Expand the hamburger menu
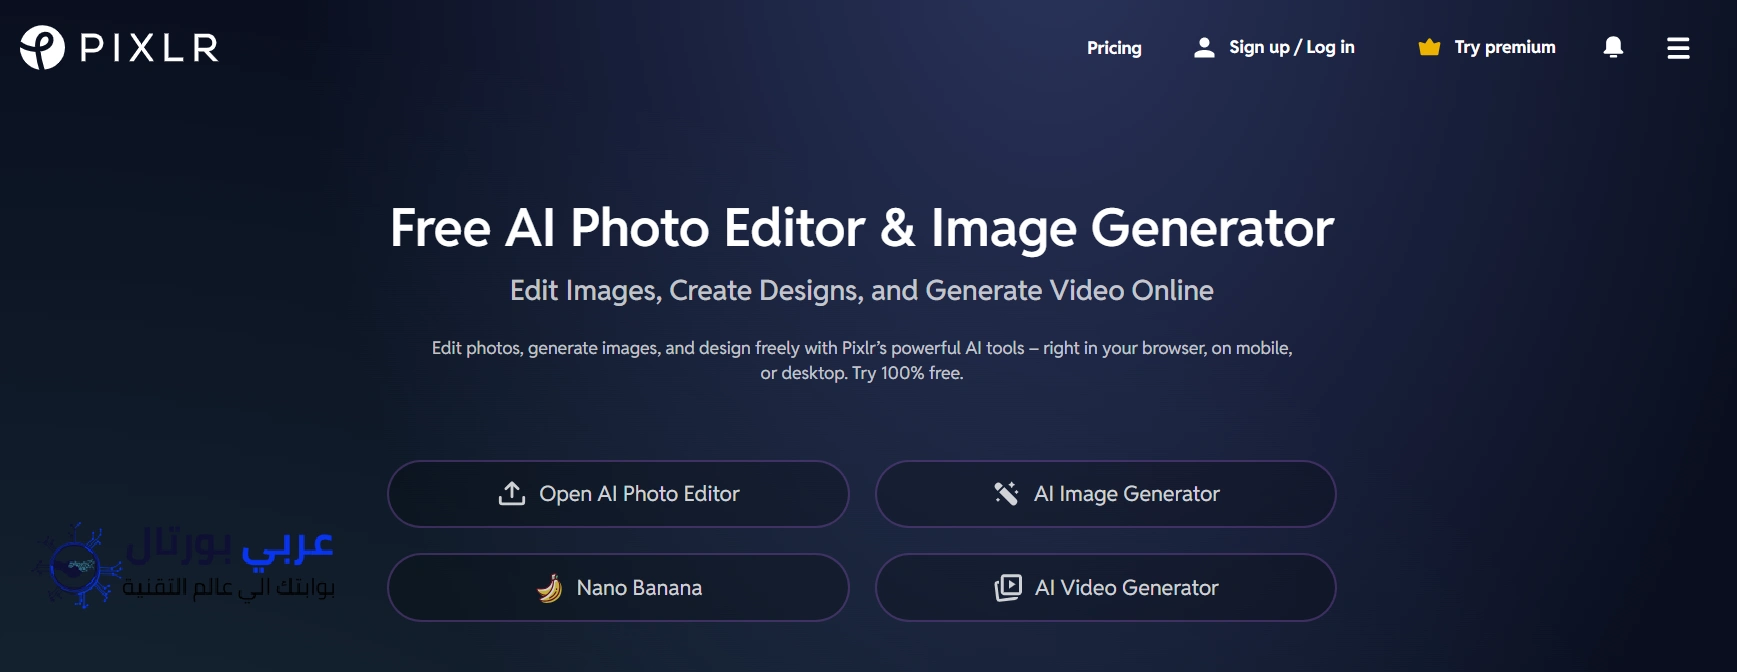 [x=1678, y=48]
